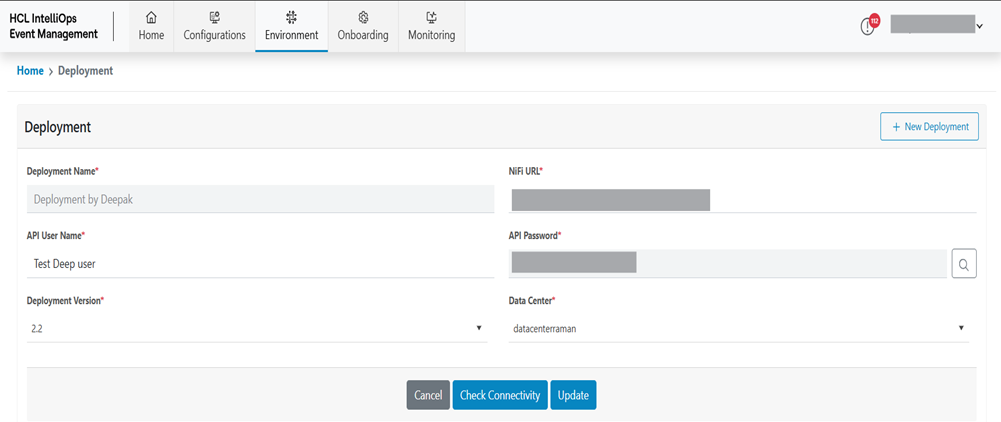Viewport: 1001px width, 422px height.
Task: Click into the NiFi URL field
Action: [x=740, y=200]
